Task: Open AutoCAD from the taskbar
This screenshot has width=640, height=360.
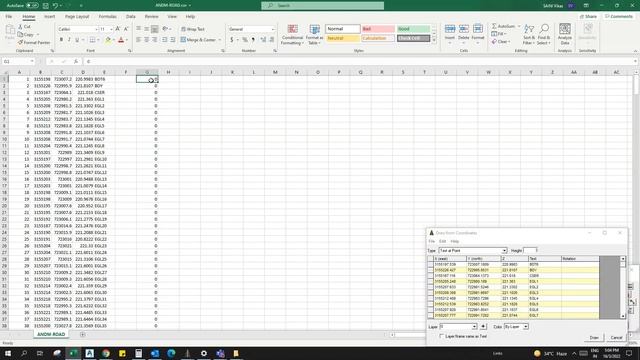Action: [x=90, y=353]
